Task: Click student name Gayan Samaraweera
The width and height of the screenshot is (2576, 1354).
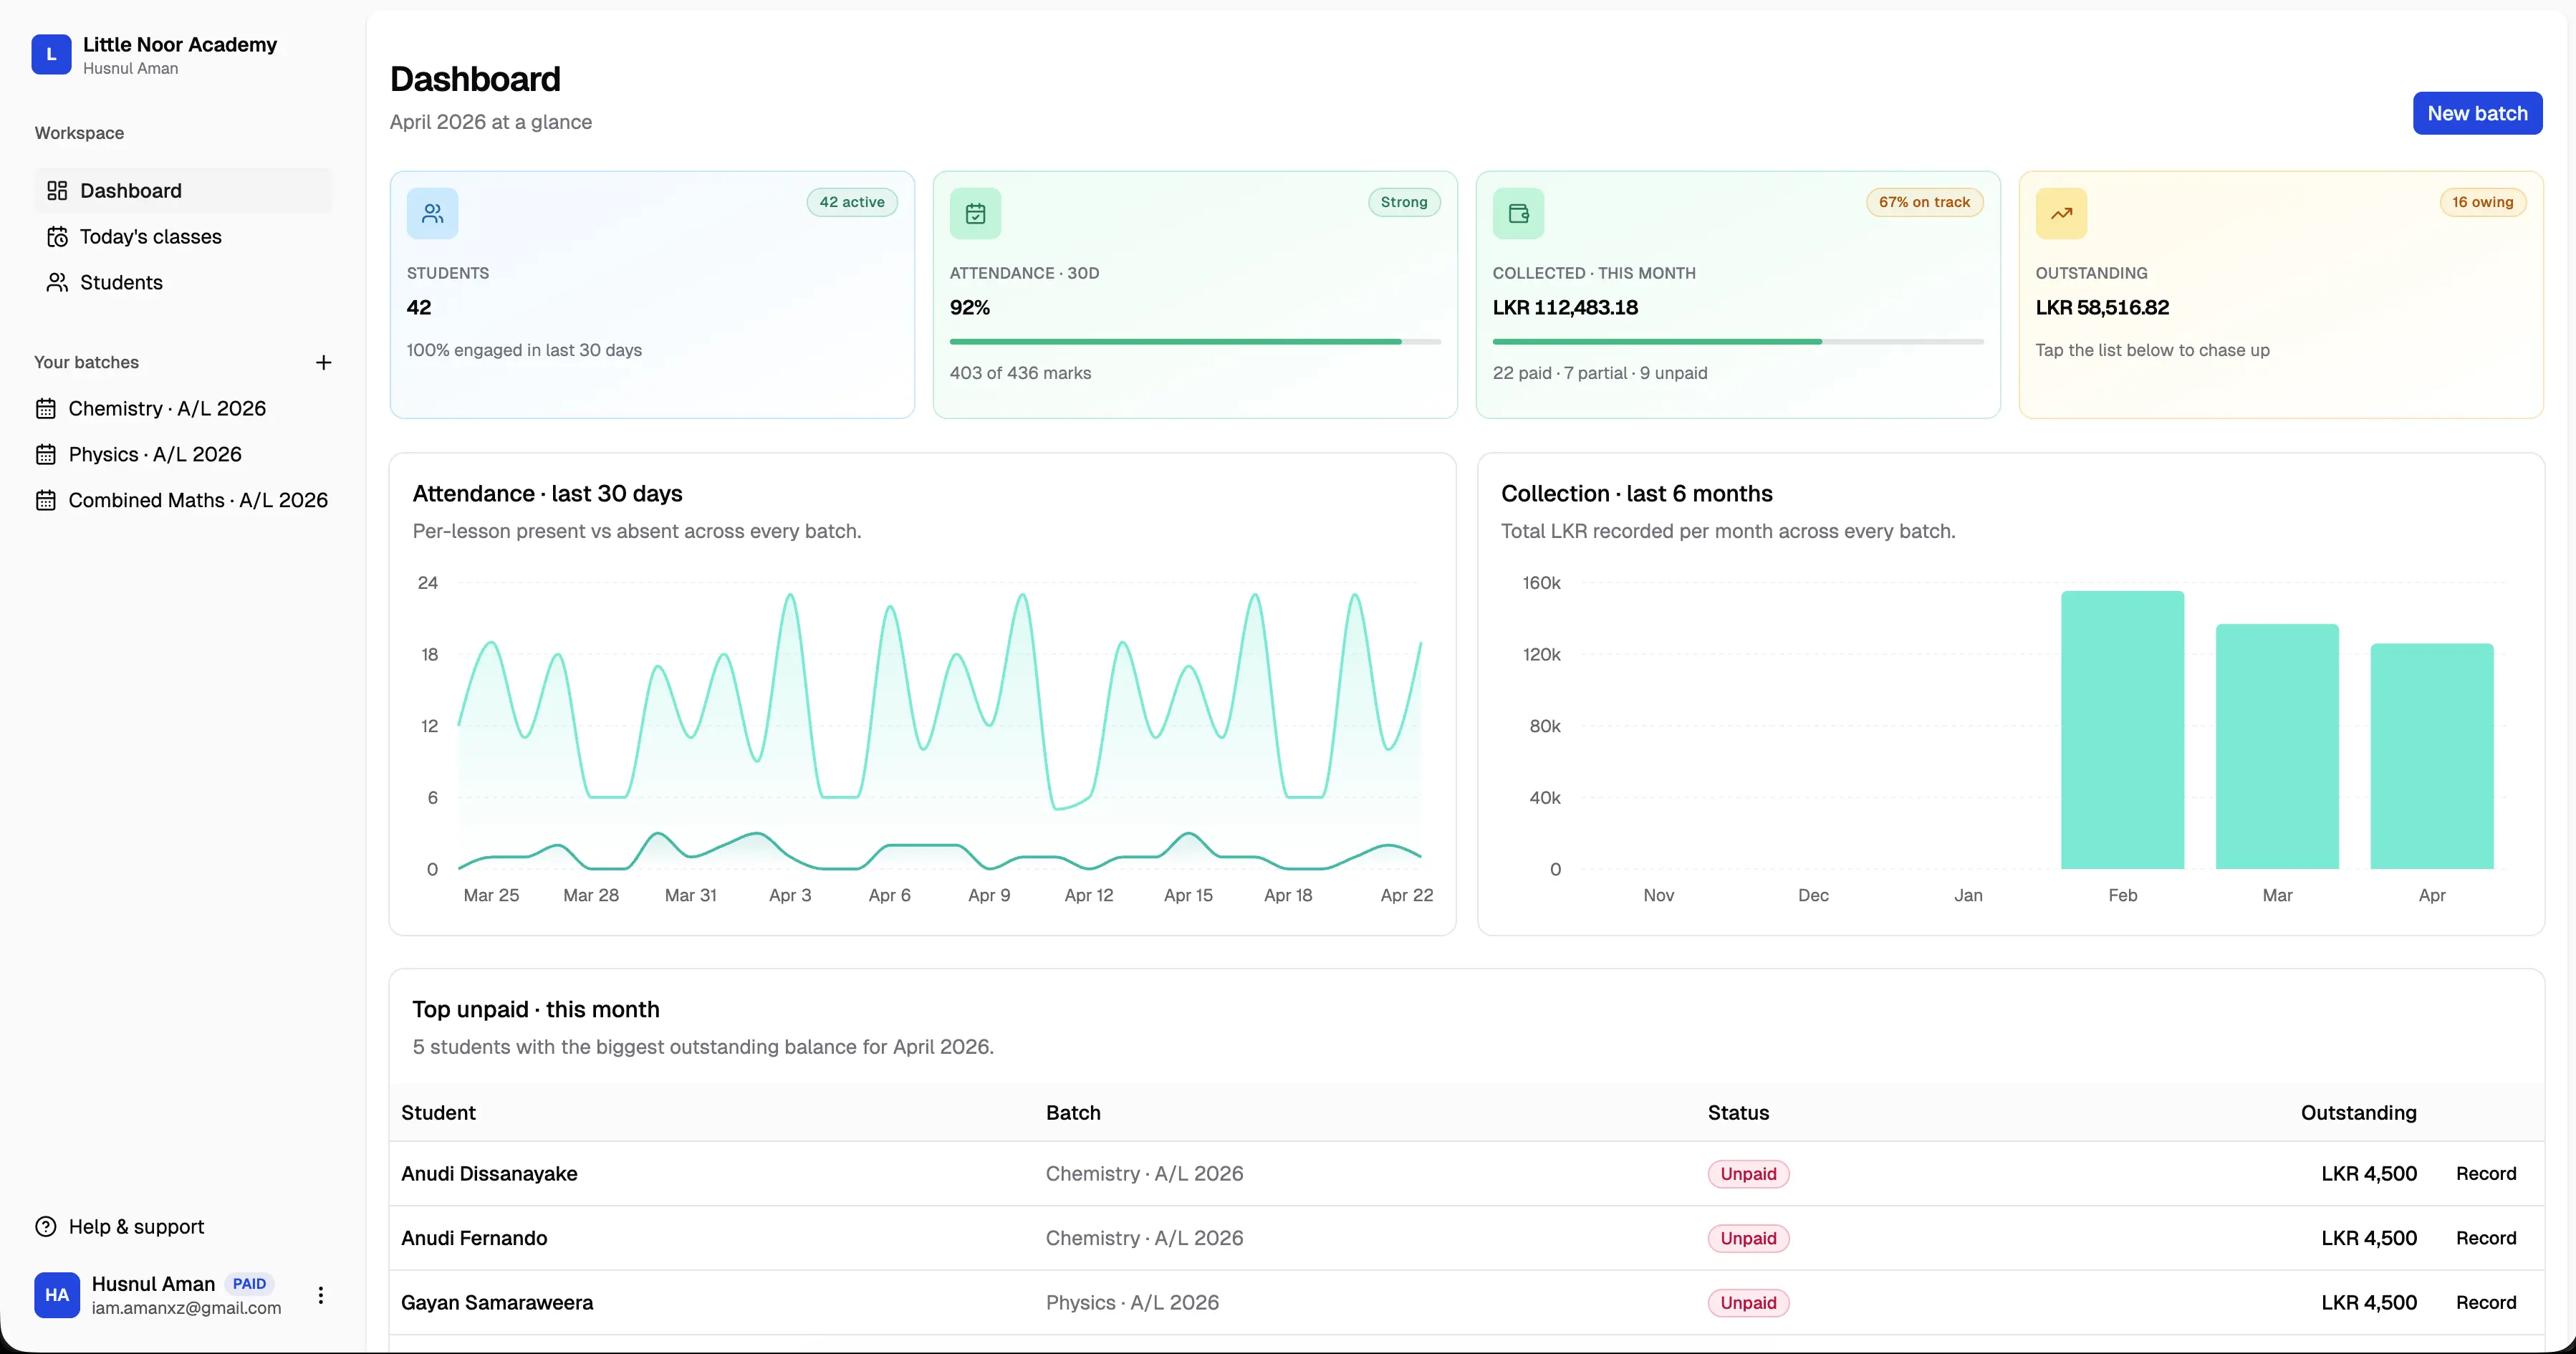Action: tap(497, 1303)
